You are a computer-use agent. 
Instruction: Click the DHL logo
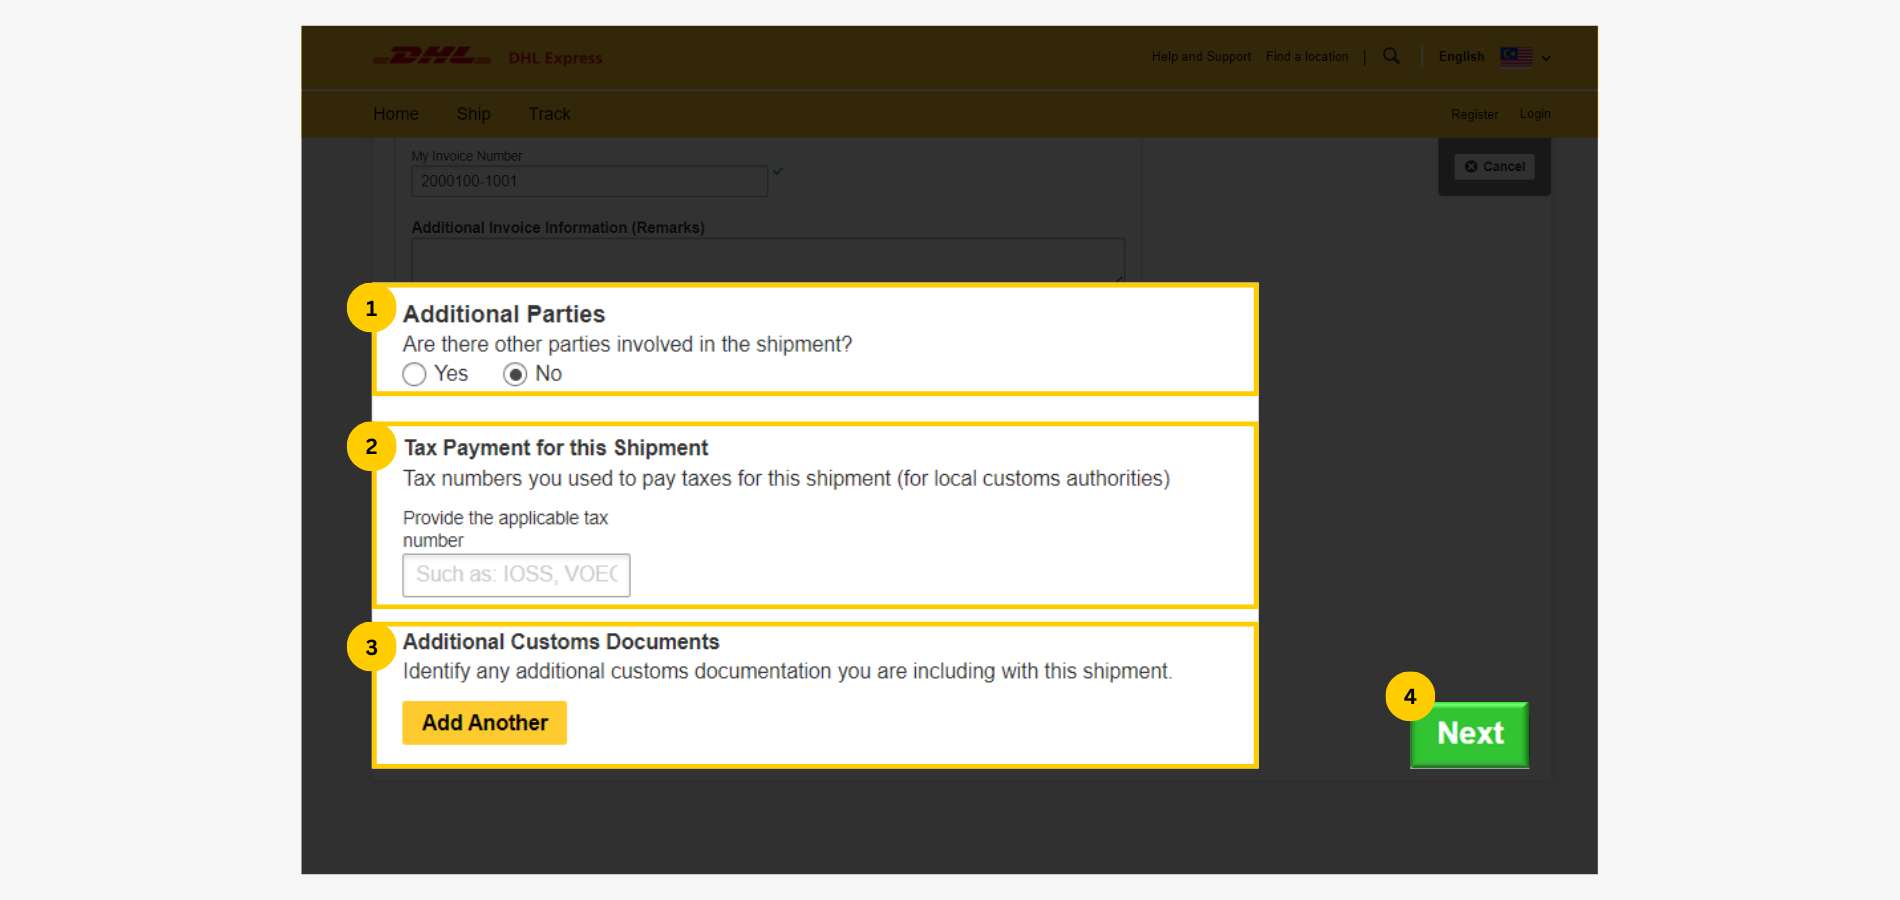(x=432, y=56)
